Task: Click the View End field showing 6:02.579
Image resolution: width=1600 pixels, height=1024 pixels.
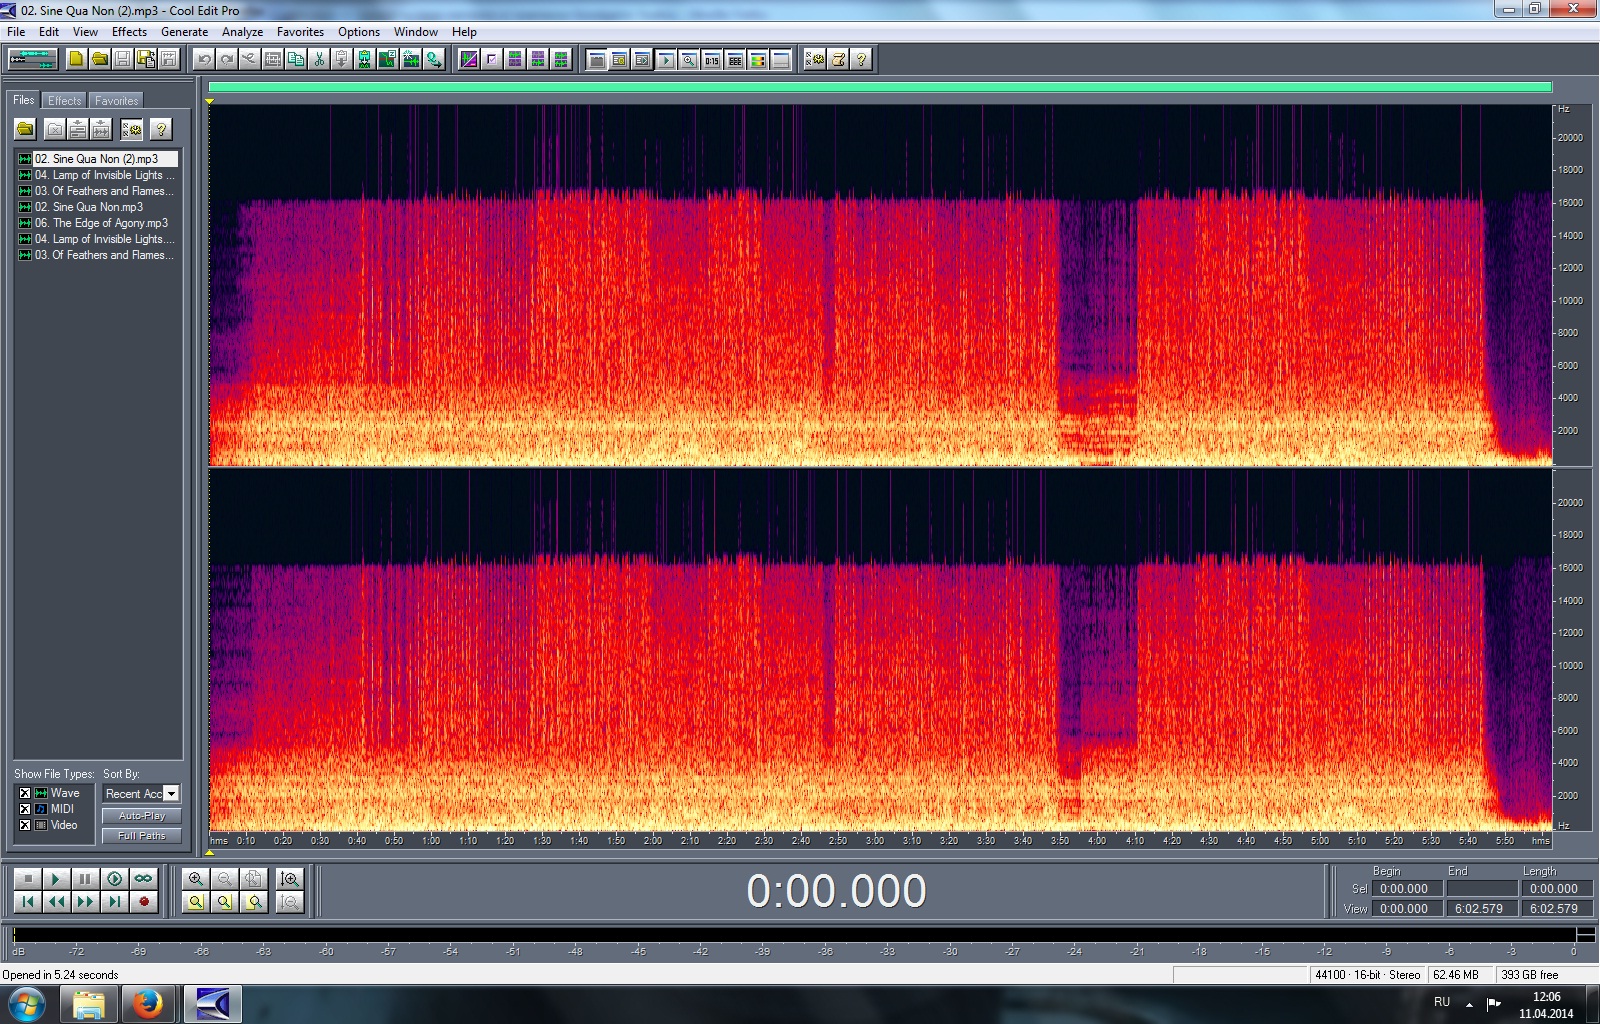Action: pos(1481,909)
